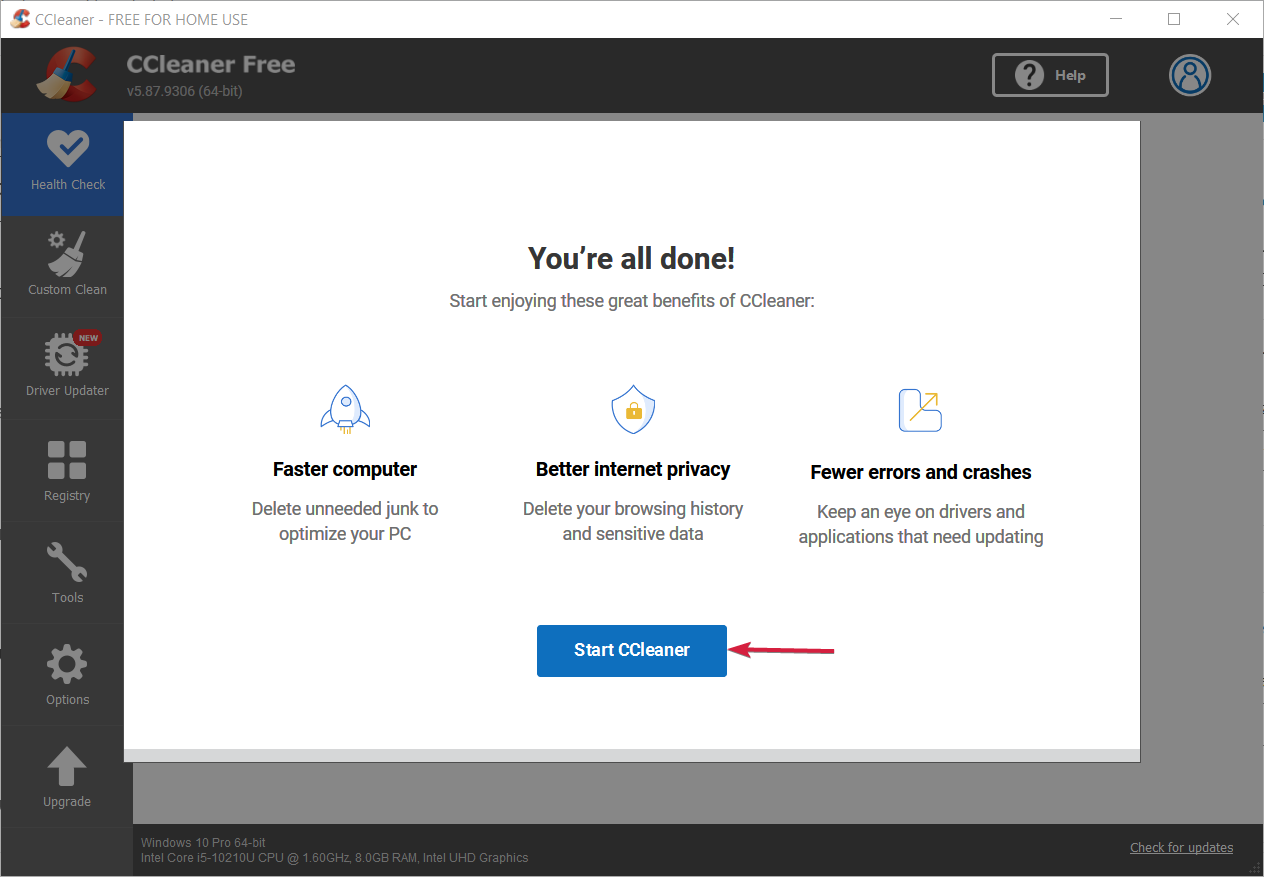Click the CCleaner logo in the header
This screenshot has height=877, width=1264.
[x=66, y=75]
